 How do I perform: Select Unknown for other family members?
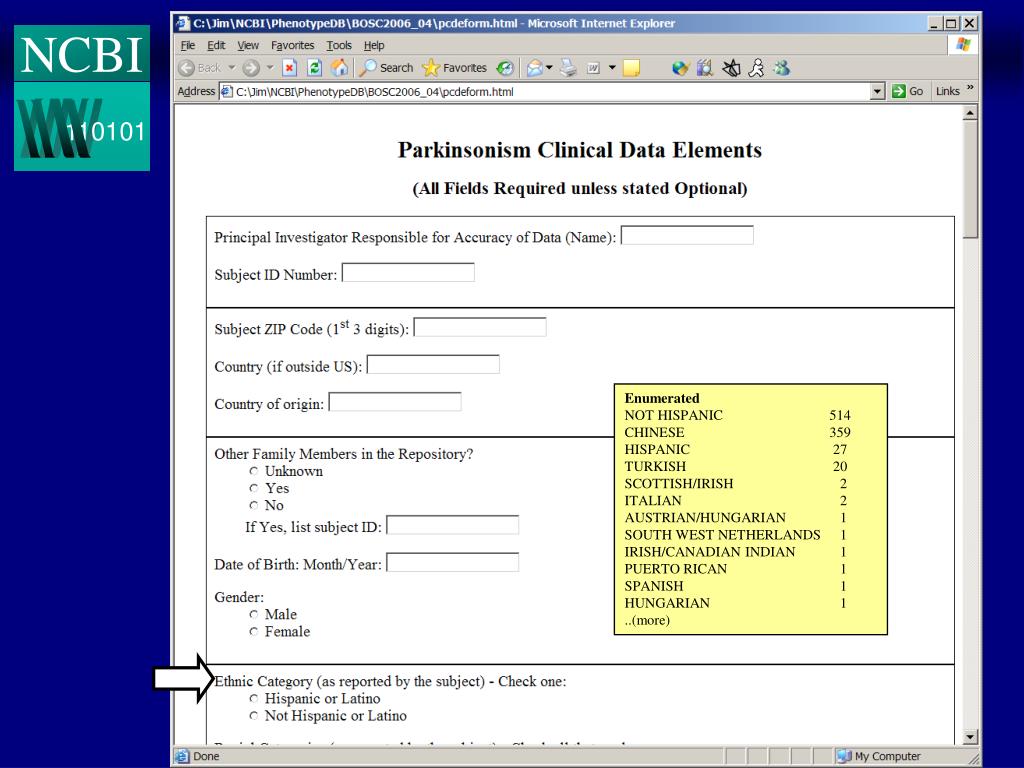(253, 471)
